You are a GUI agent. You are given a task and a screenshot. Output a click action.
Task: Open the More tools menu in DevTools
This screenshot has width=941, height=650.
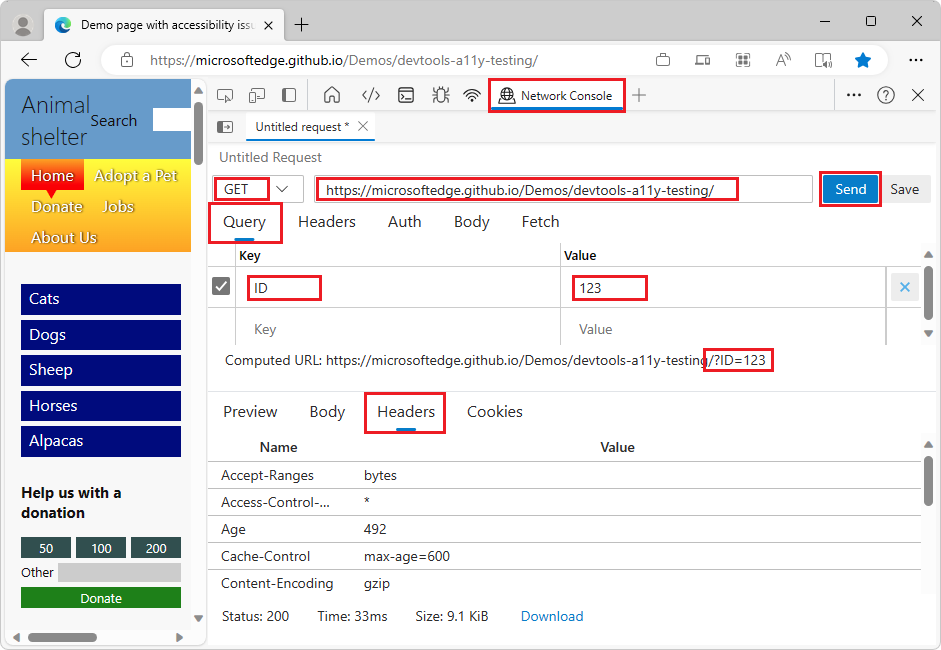853,94
